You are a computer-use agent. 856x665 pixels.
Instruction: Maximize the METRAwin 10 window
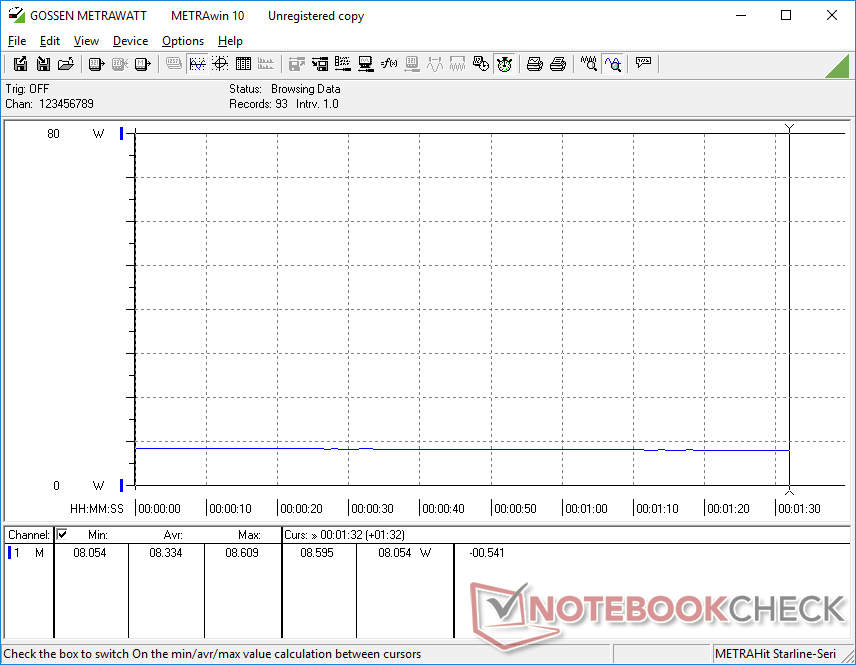(786, 15)
